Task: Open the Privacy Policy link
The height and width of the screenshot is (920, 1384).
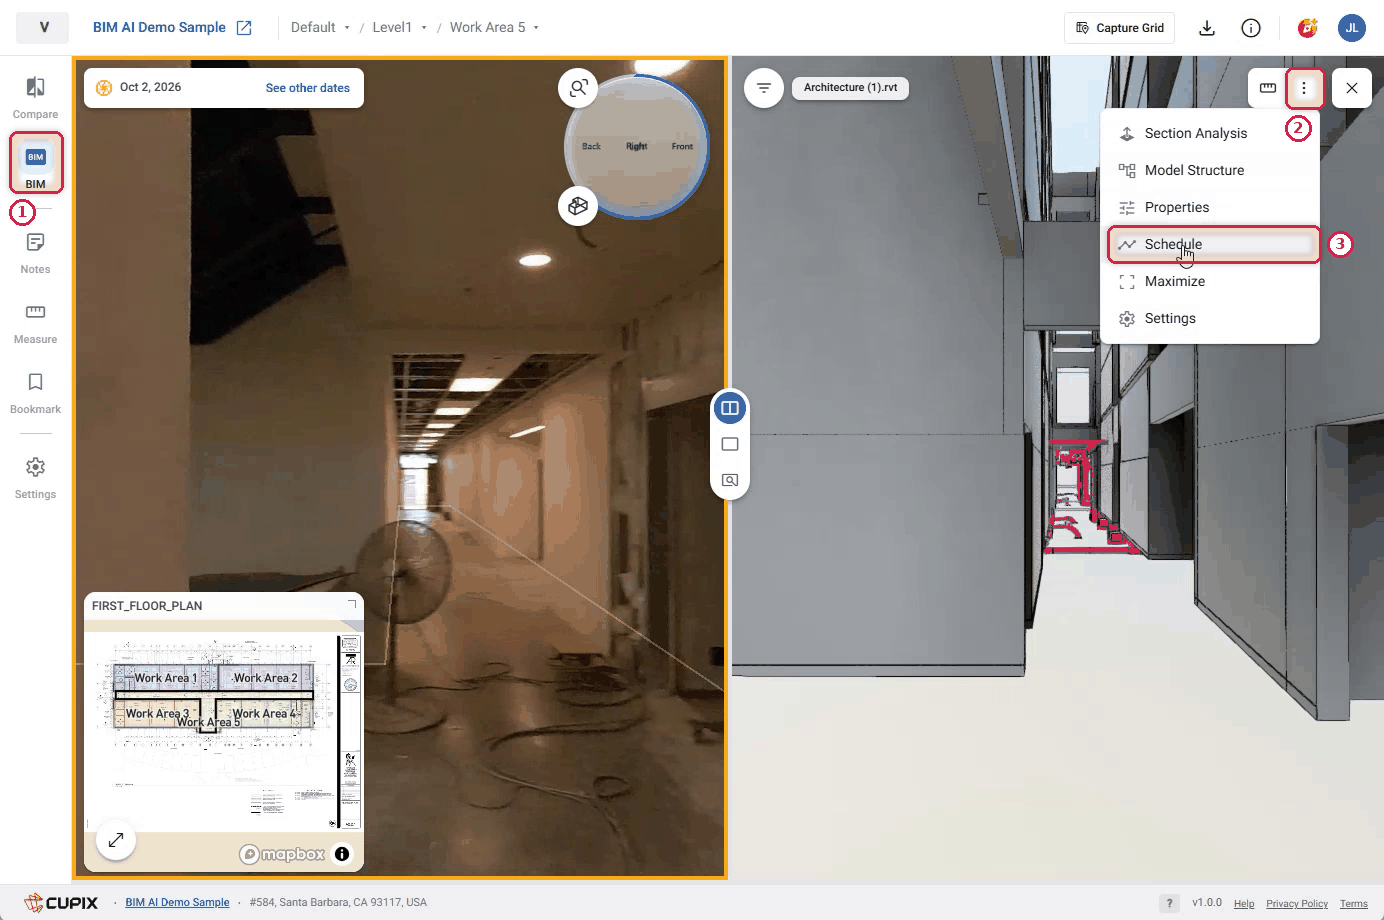Action: coord(1297,904)
